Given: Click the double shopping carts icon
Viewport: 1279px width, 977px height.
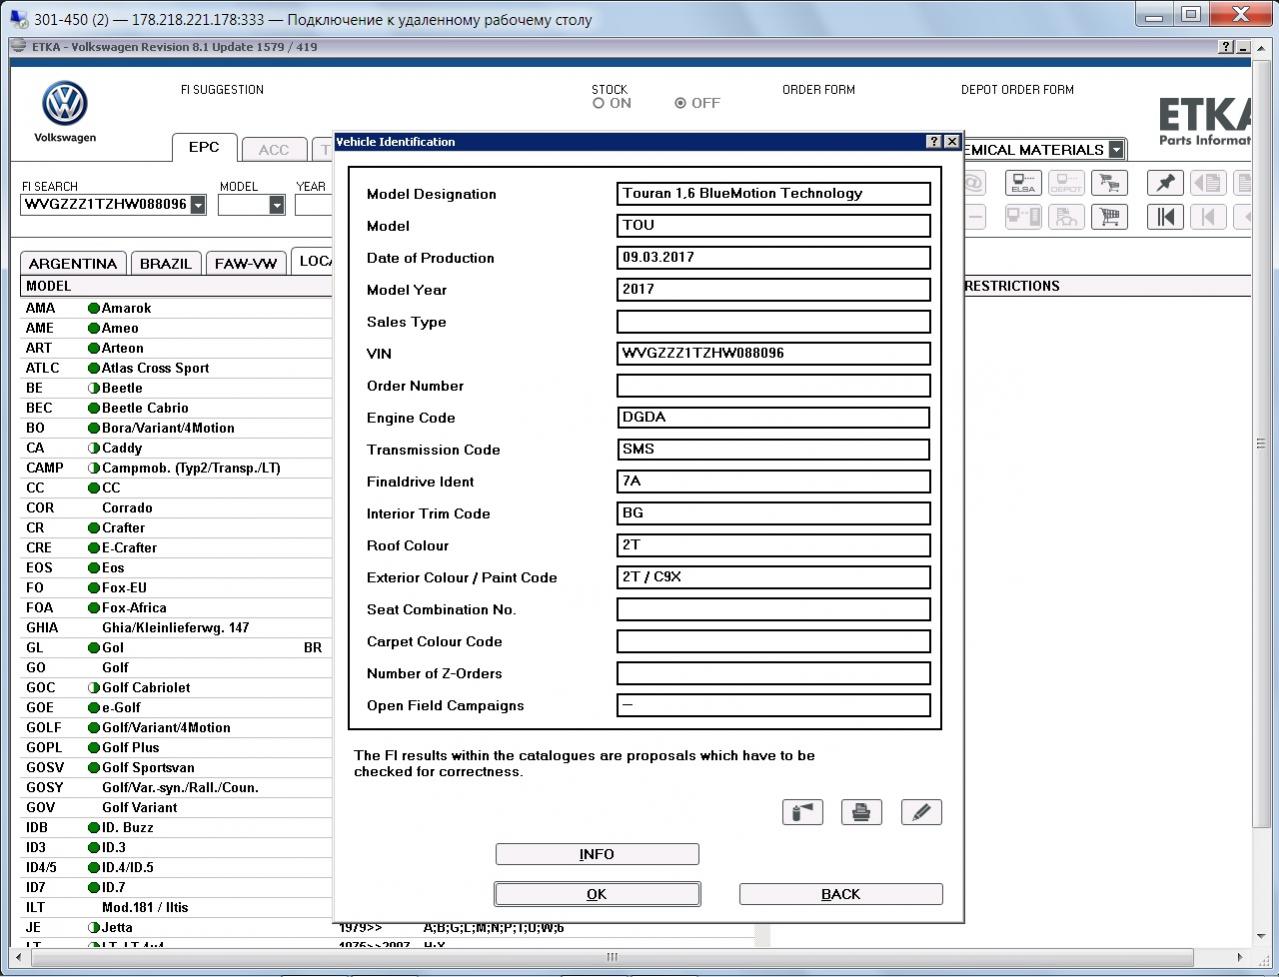Looking at the screenshot, I should (x=1109, y=183).
